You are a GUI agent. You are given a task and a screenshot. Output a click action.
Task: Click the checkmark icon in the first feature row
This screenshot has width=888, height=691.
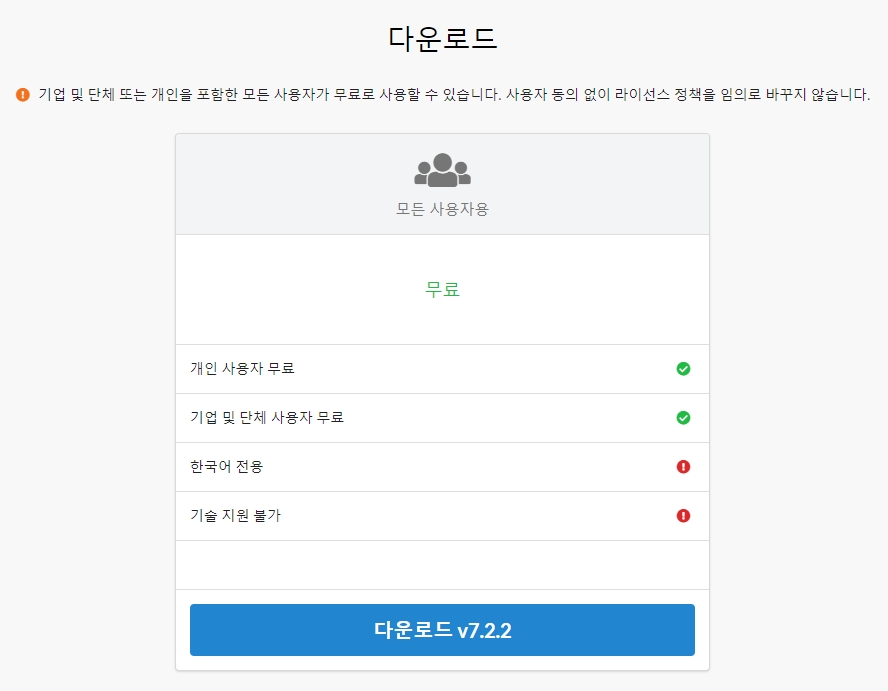[x=684, y=369]
